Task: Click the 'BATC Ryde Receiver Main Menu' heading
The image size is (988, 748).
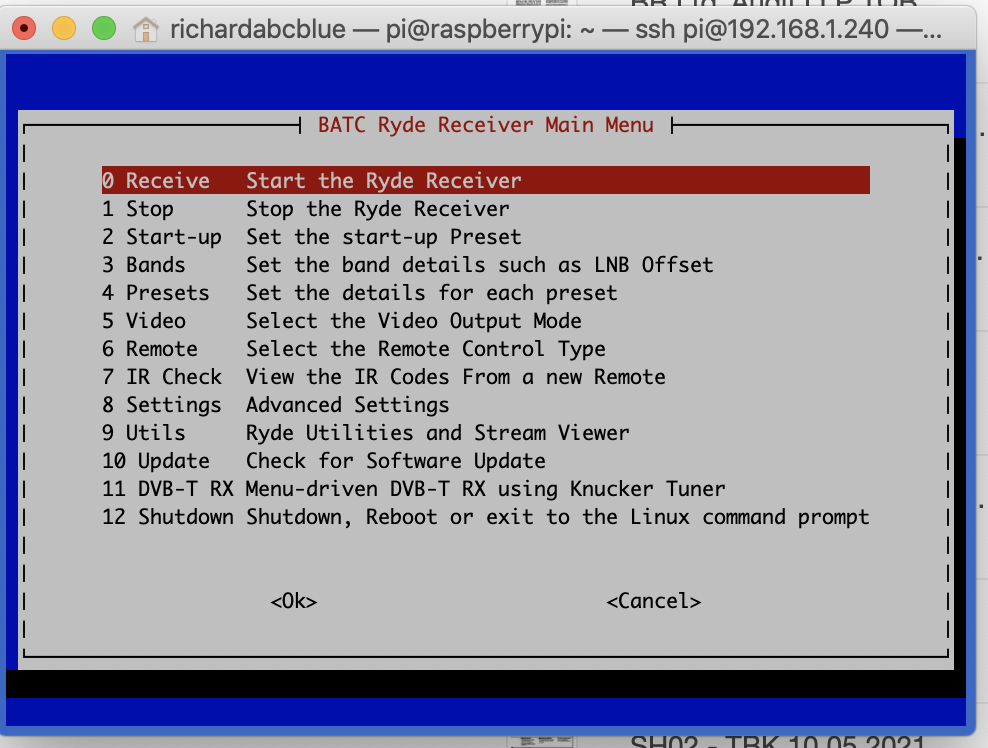Action: 486,125
